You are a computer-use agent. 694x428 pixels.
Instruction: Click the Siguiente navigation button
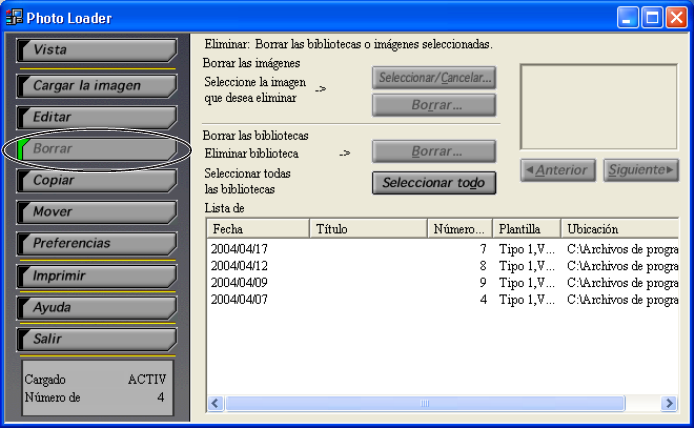tap(641, 170)
